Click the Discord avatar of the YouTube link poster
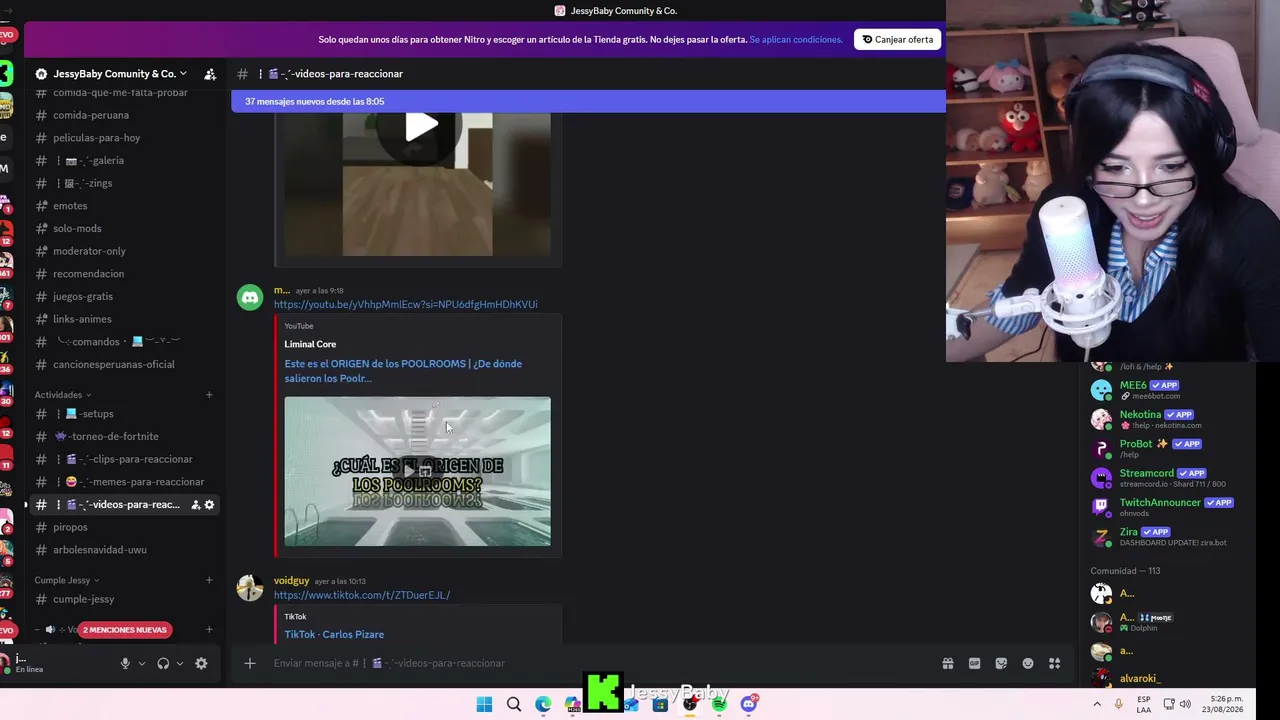The width and height of the screenshot is (1280, 720). [x=250, y=297]
